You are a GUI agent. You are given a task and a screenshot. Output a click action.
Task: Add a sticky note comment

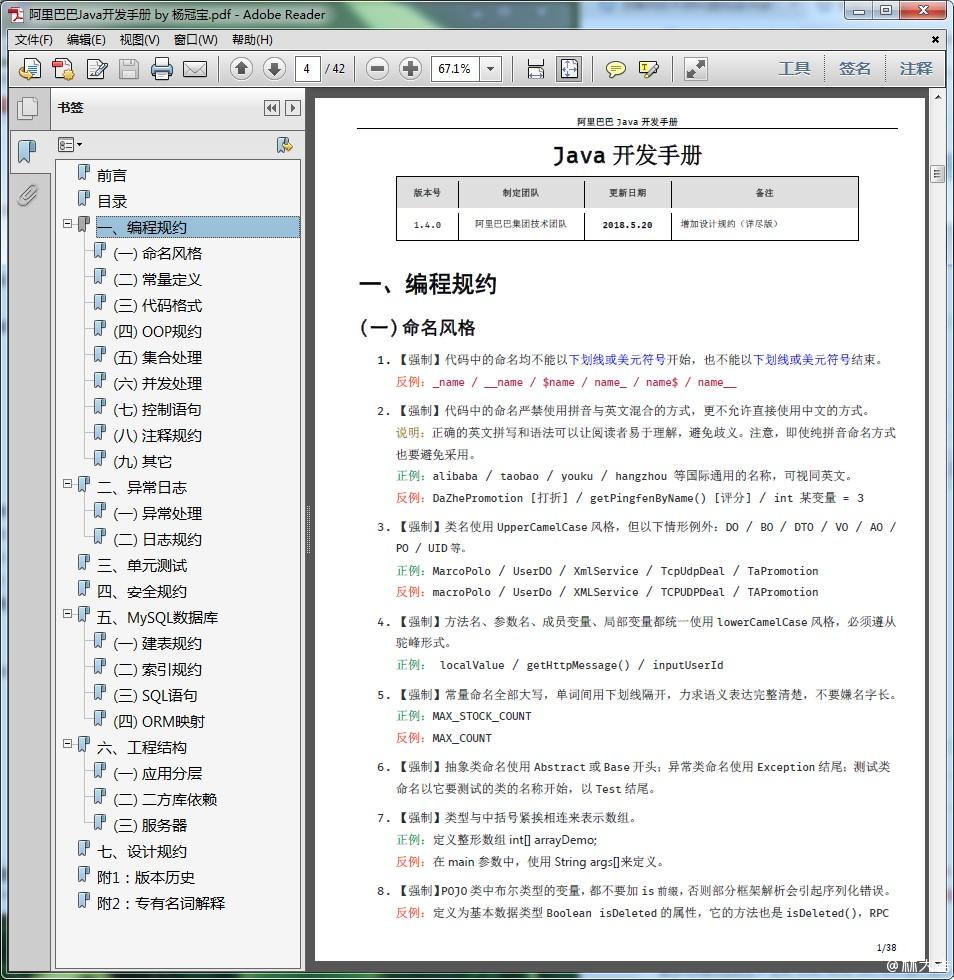point(616,69)
